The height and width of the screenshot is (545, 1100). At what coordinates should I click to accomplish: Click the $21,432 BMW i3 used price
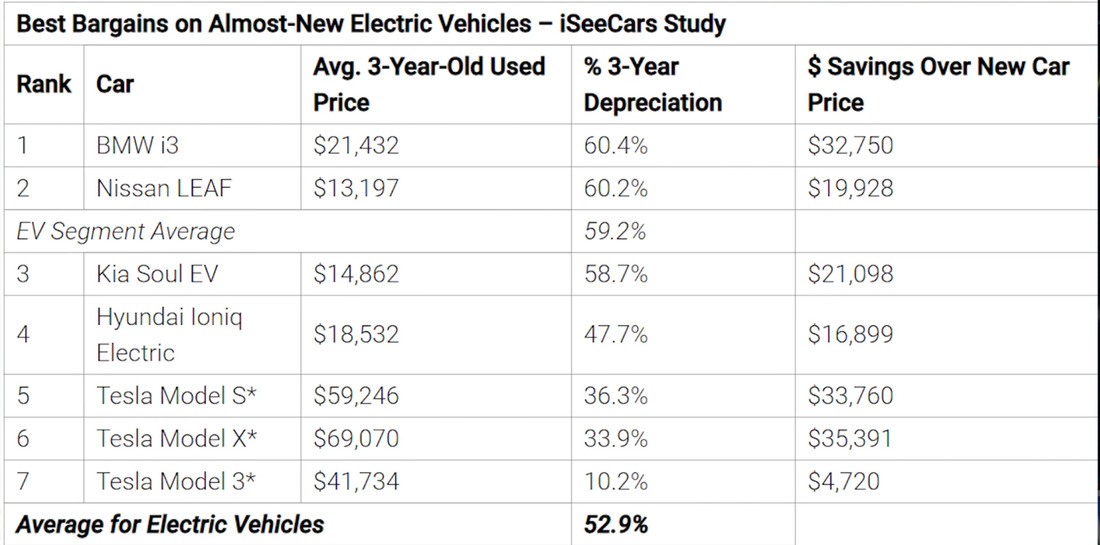356,145
